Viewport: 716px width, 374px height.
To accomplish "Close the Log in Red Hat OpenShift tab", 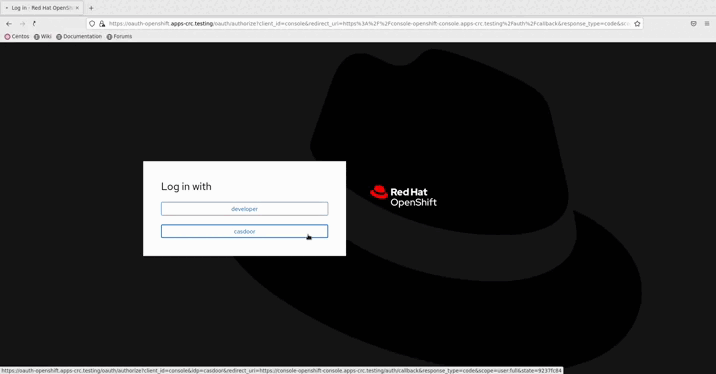I will 77,8.
